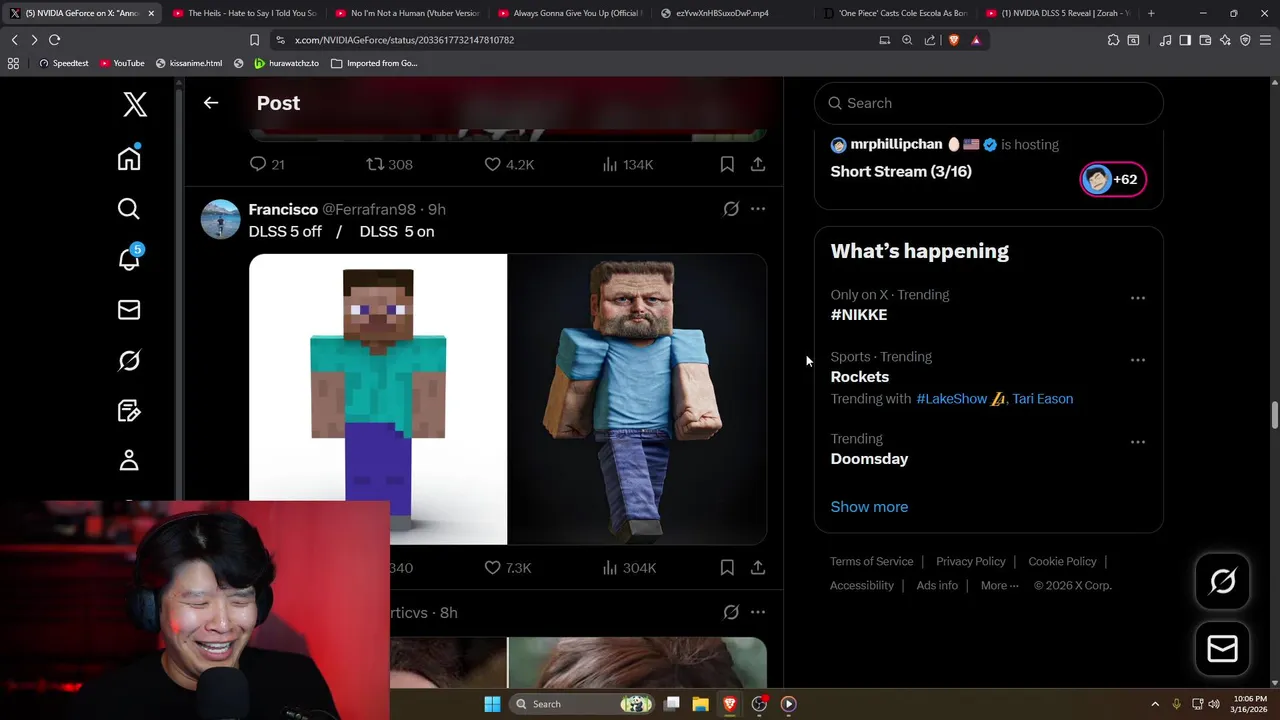Open YouTube bookmark in bookmarks bar
Viewport: 1280px width, 720px height.
coord(121,63)
